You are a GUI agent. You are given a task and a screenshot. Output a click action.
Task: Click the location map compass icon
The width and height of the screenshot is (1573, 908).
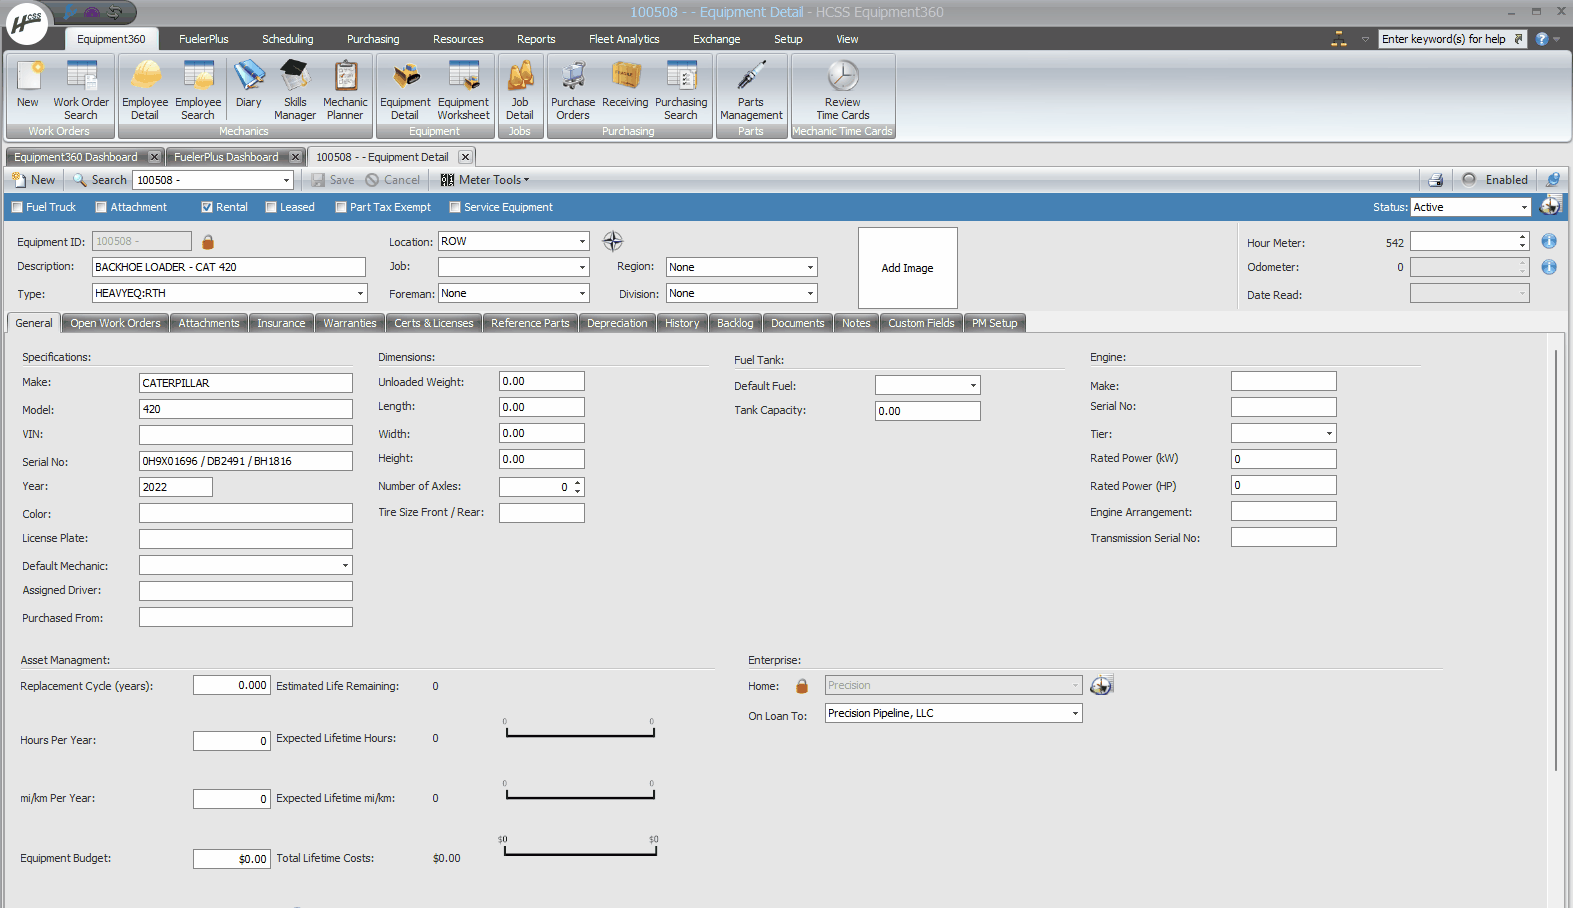pyautogui.click(x=613, y=241)
